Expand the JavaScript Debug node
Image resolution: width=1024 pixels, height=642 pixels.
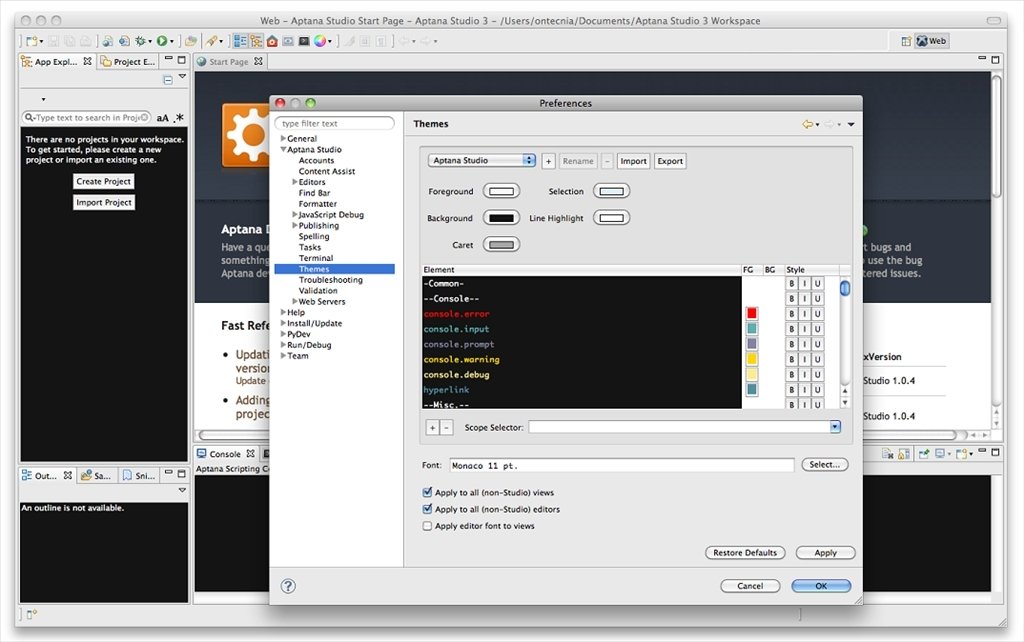point(295,214)
